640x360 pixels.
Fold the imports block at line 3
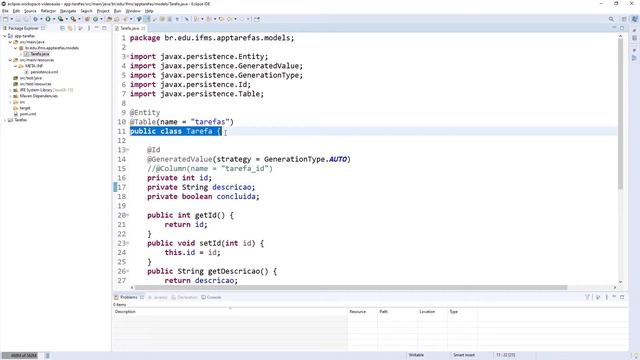[x=127, y=56]
